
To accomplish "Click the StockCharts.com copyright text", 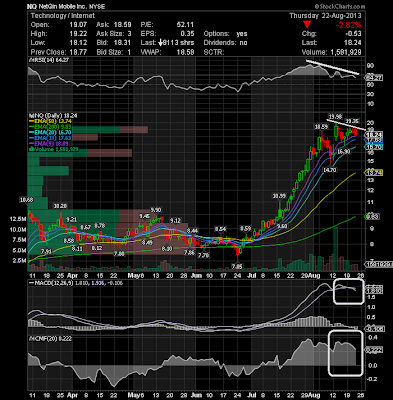I will click(x=339, y=6).
